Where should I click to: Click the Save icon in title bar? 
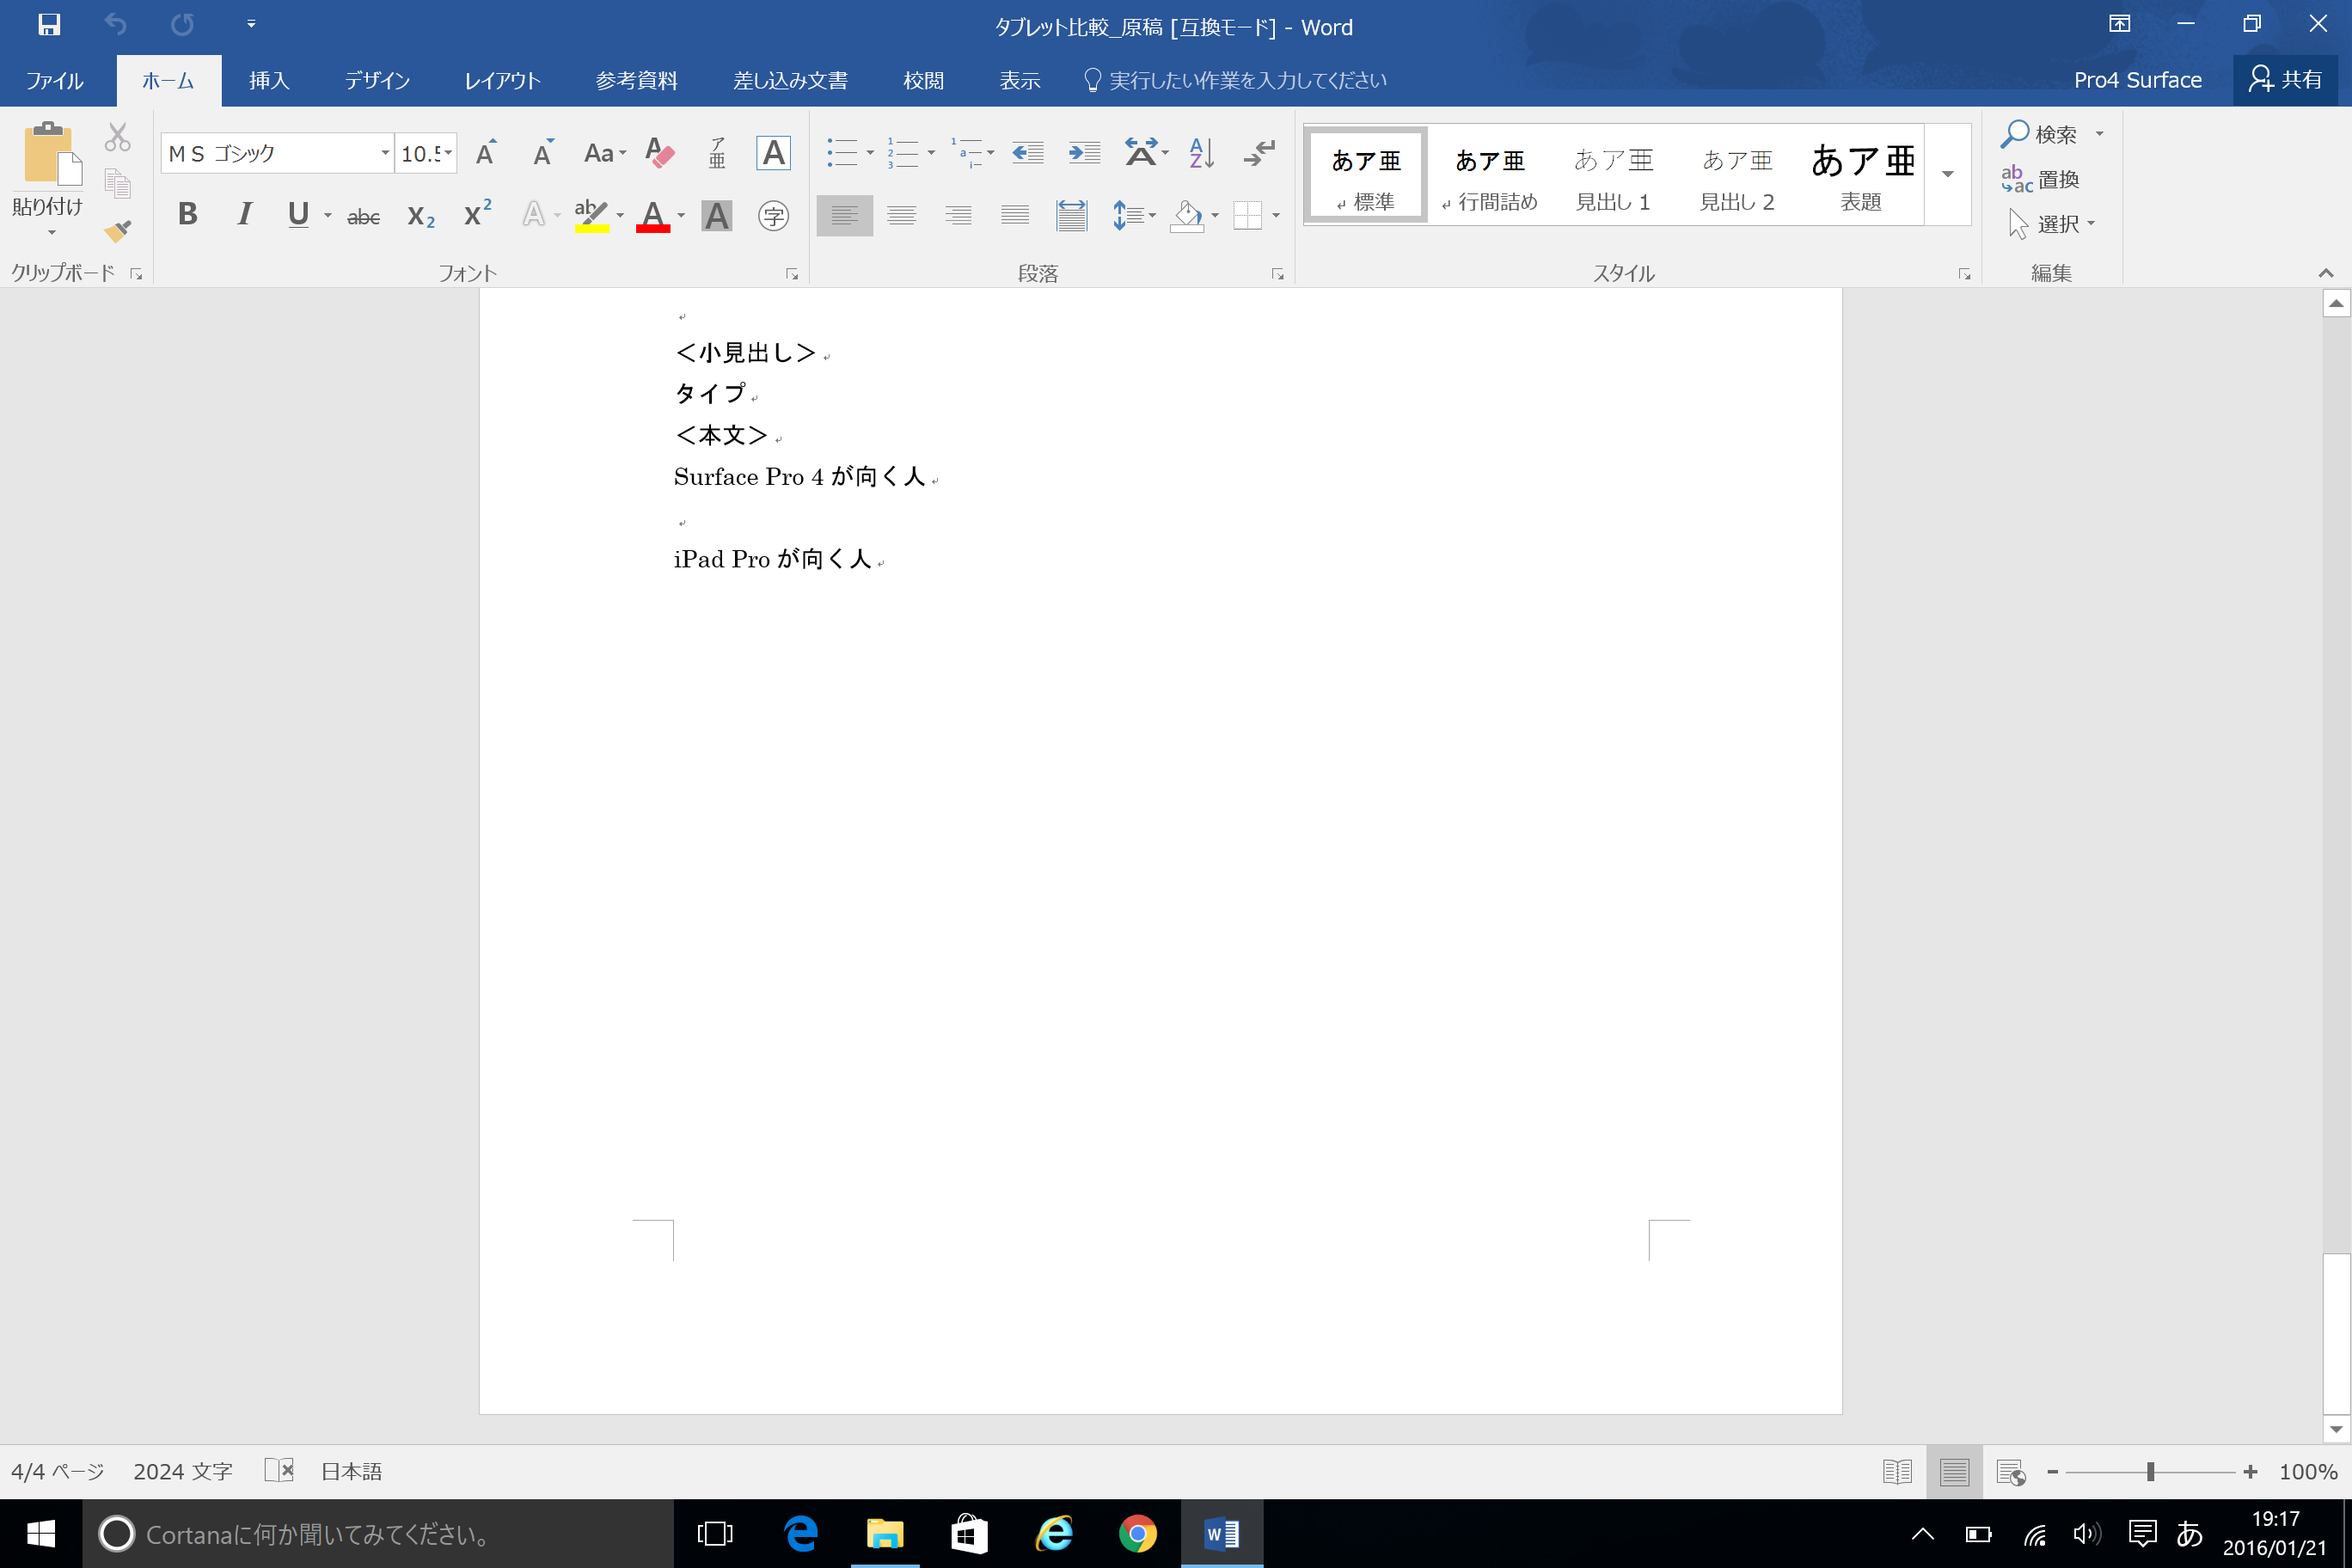click(x=49, y=24)
